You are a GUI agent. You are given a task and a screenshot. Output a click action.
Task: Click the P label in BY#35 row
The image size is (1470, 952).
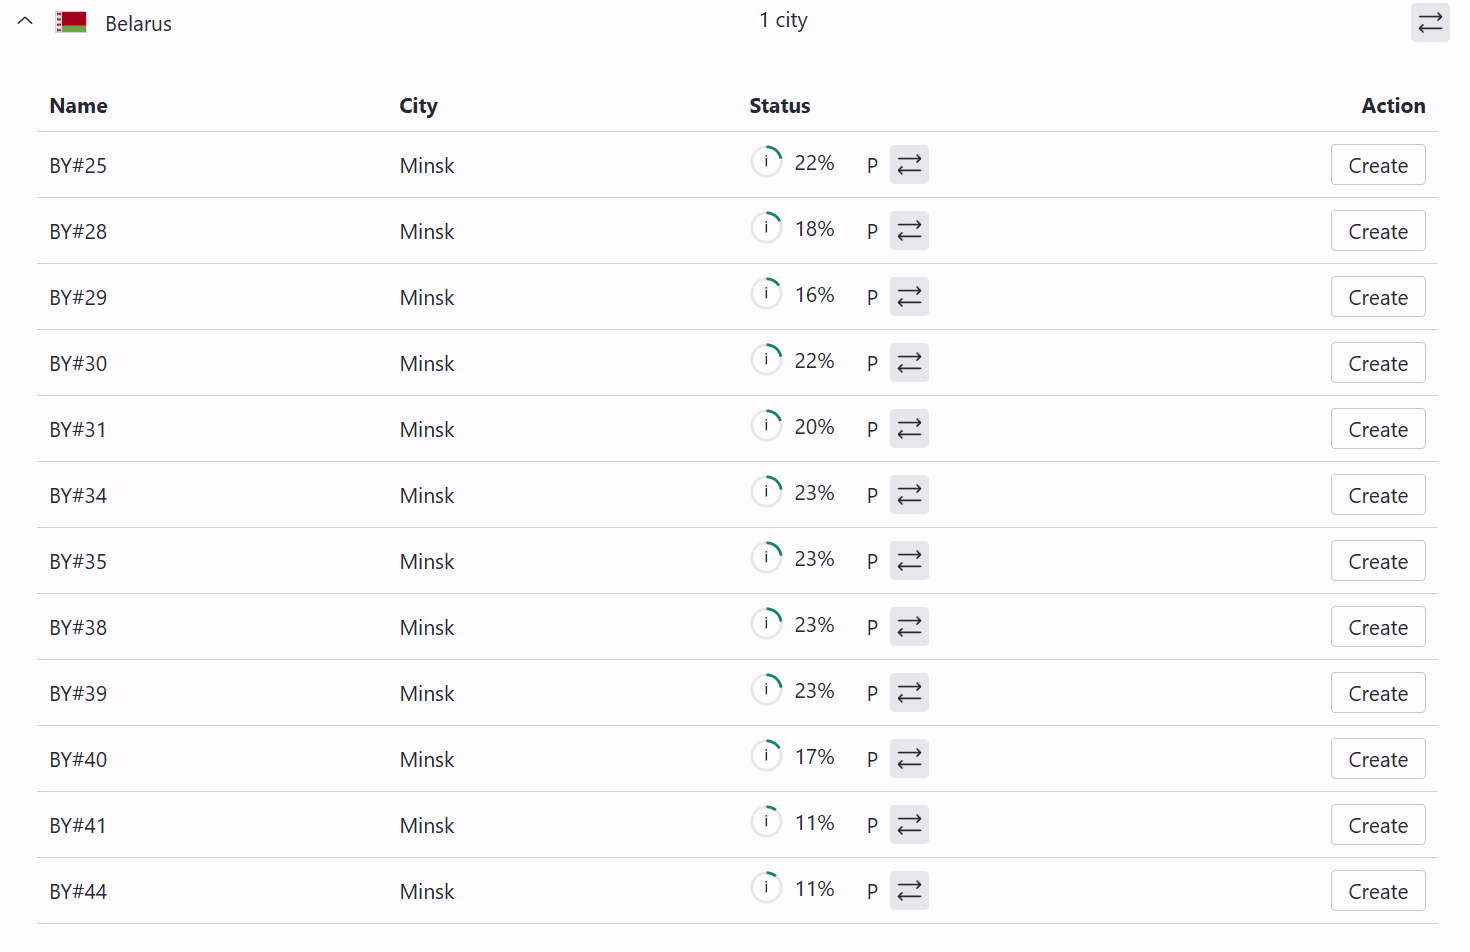[x=872, y=562]
